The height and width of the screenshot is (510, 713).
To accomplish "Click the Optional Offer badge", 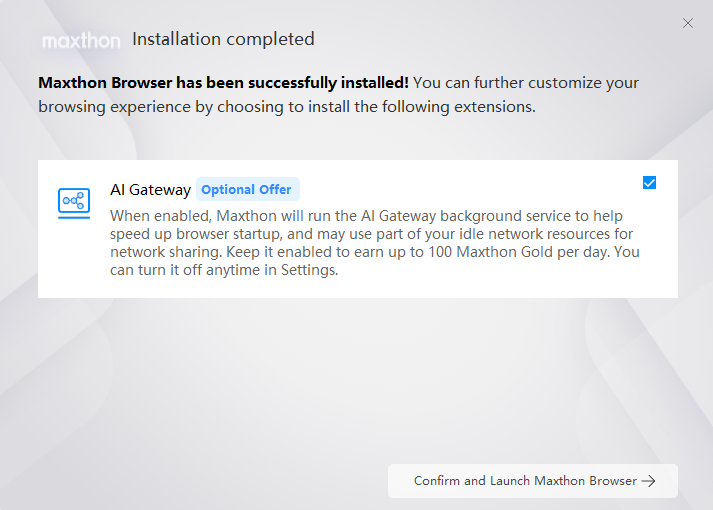I will coord(248,189).
